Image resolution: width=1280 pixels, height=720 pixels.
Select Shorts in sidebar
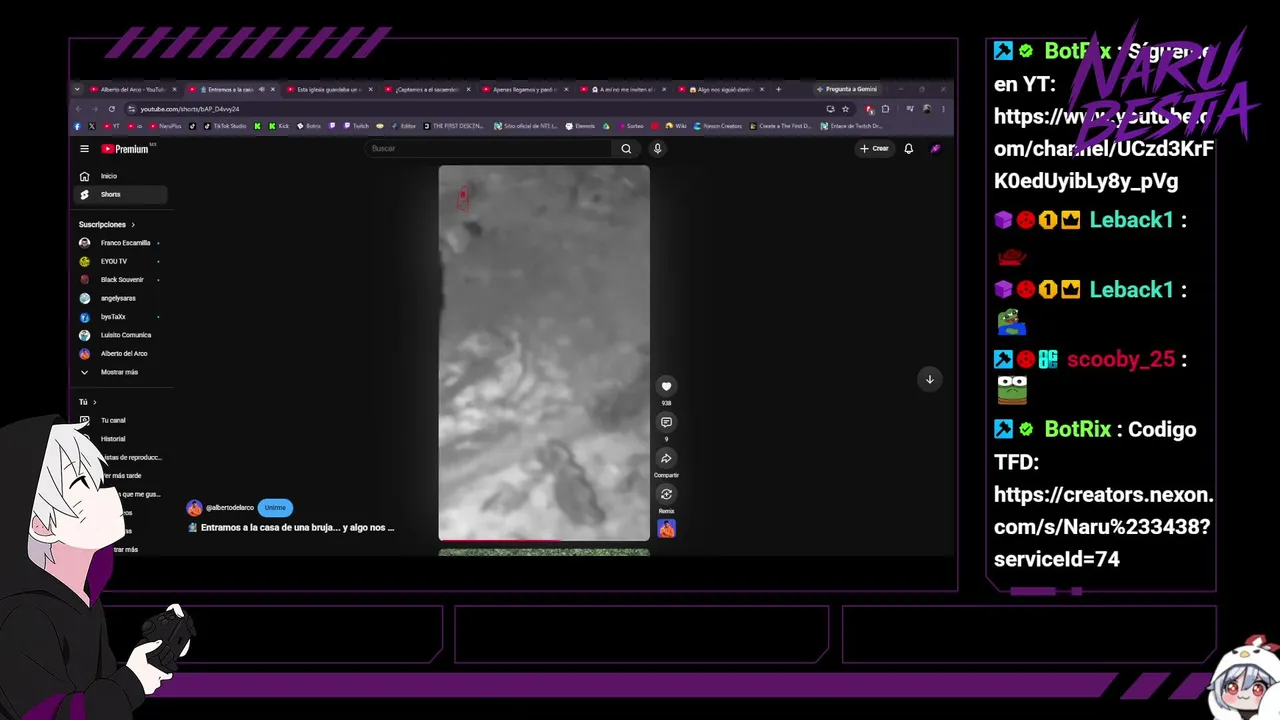pos(122,194)
